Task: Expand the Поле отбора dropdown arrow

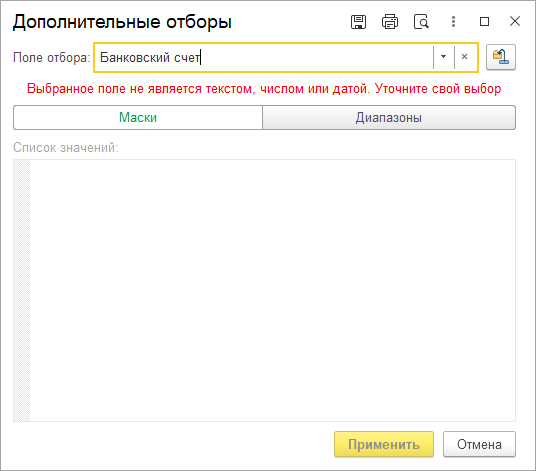Action: pyautogui.click(x=443, y=57)
